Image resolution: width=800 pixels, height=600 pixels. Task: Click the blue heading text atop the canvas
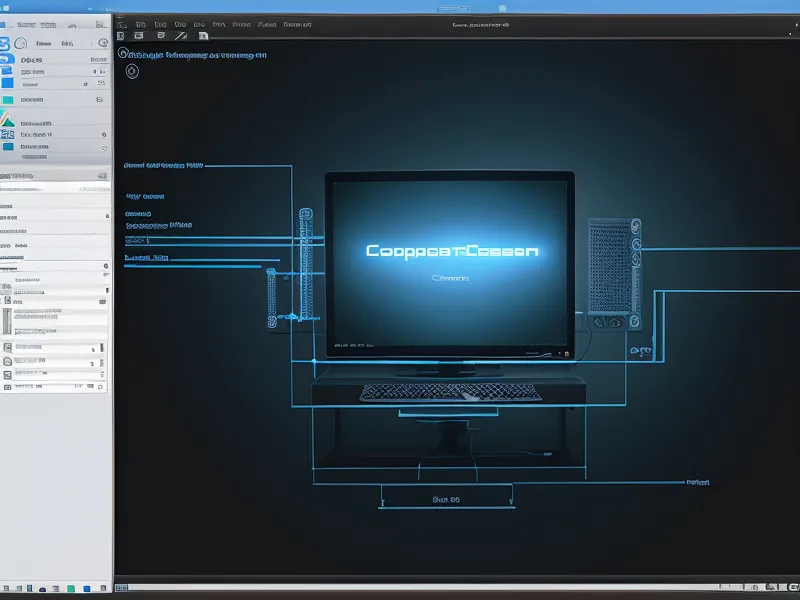[x=198, y=55]
